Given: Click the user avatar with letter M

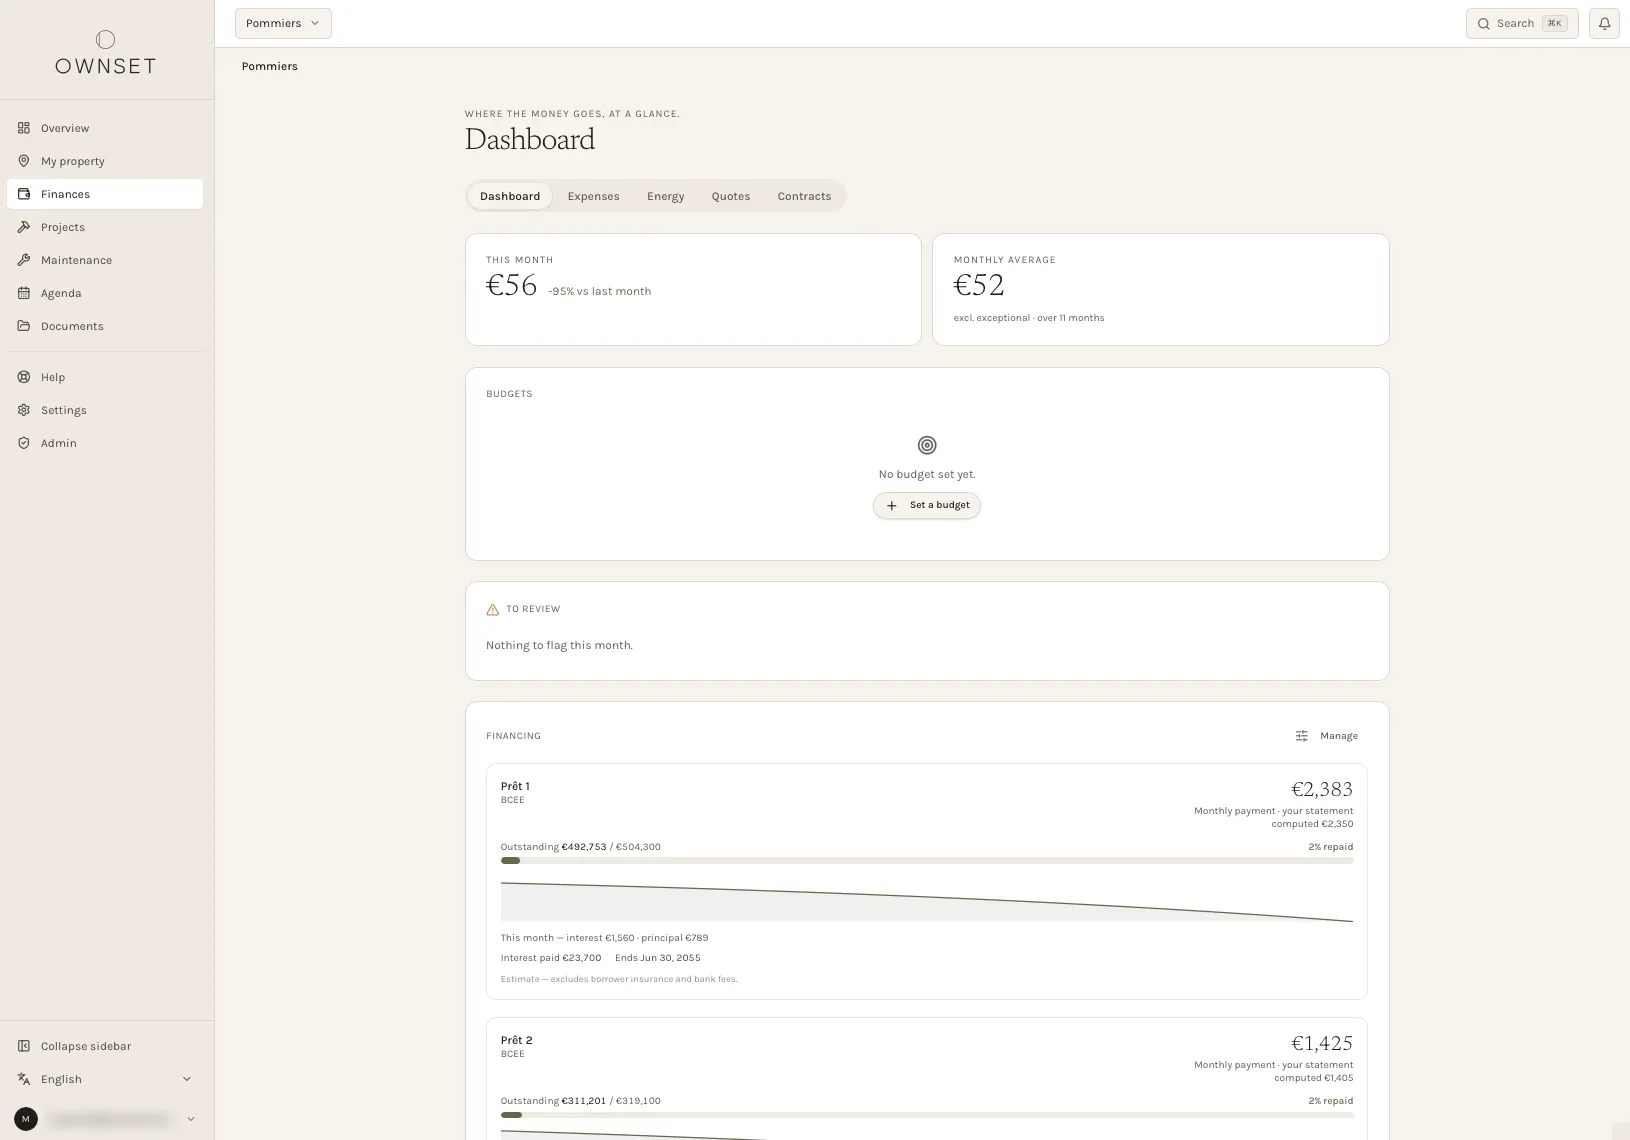Looking at the screenshot, I should click(26, 1119).
